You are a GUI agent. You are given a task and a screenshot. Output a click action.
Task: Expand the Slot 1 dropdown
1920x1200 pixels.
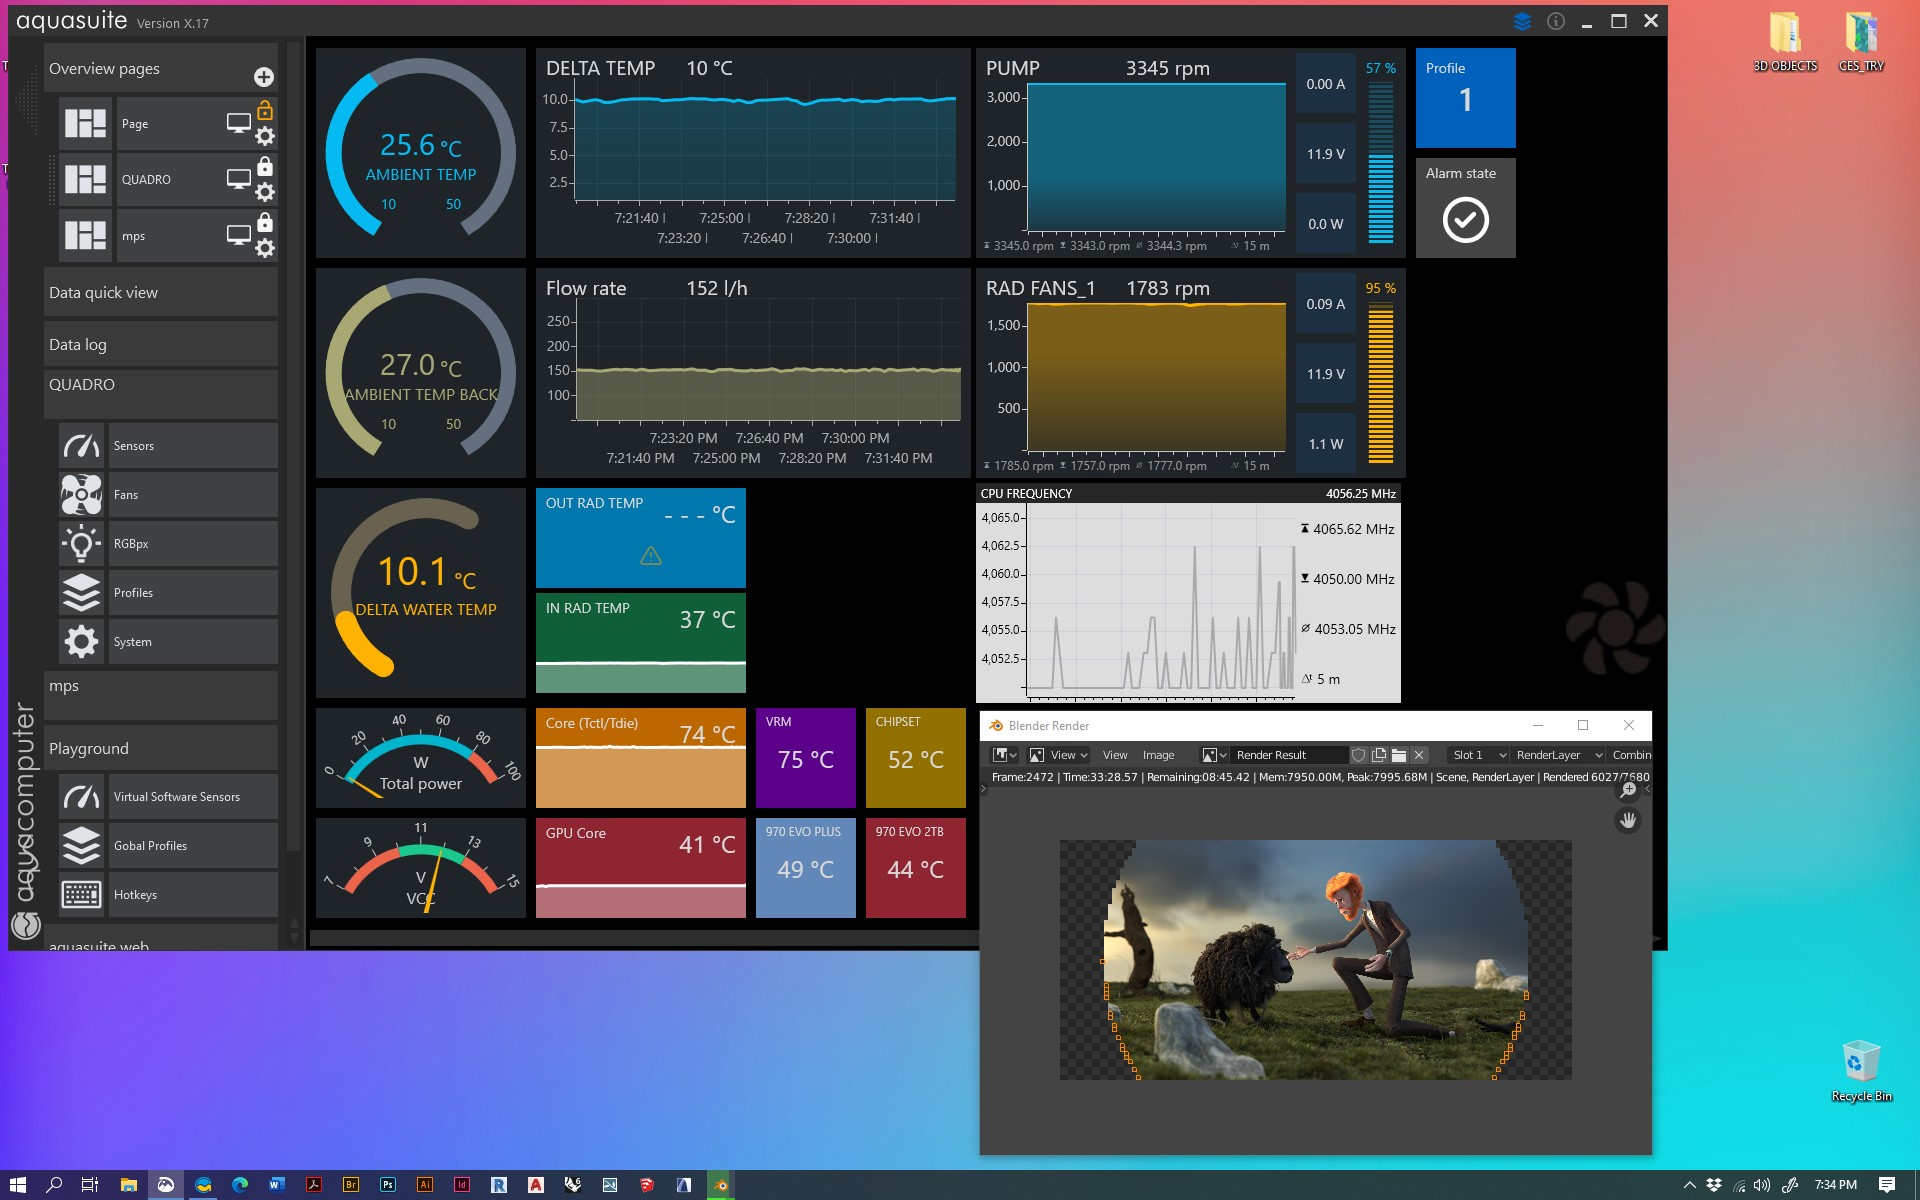pyautogui.click(x=1479, y=755)
